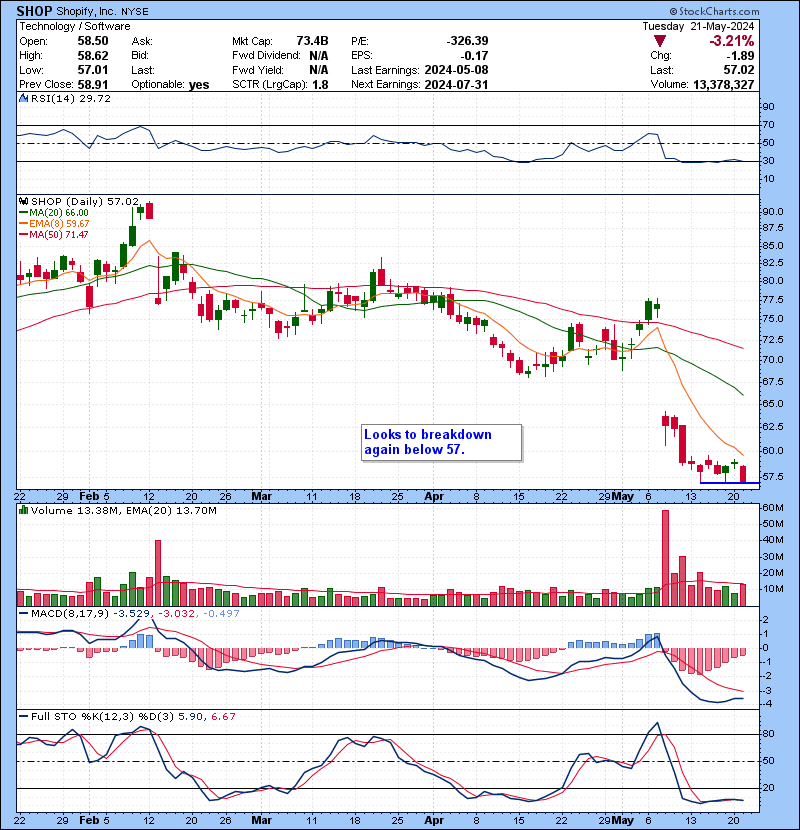The width and height of the screenshot is (800, 830).
Task: Click the Last Earnings date 2024-05-08
Action: [456, 70]
